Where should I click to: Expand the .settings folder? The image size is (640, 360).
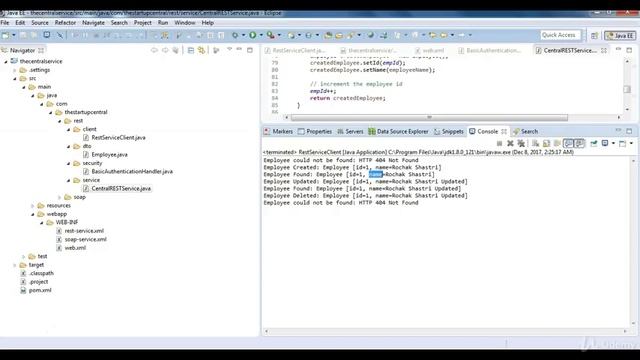pyautogui.click(x=15, y=70)
